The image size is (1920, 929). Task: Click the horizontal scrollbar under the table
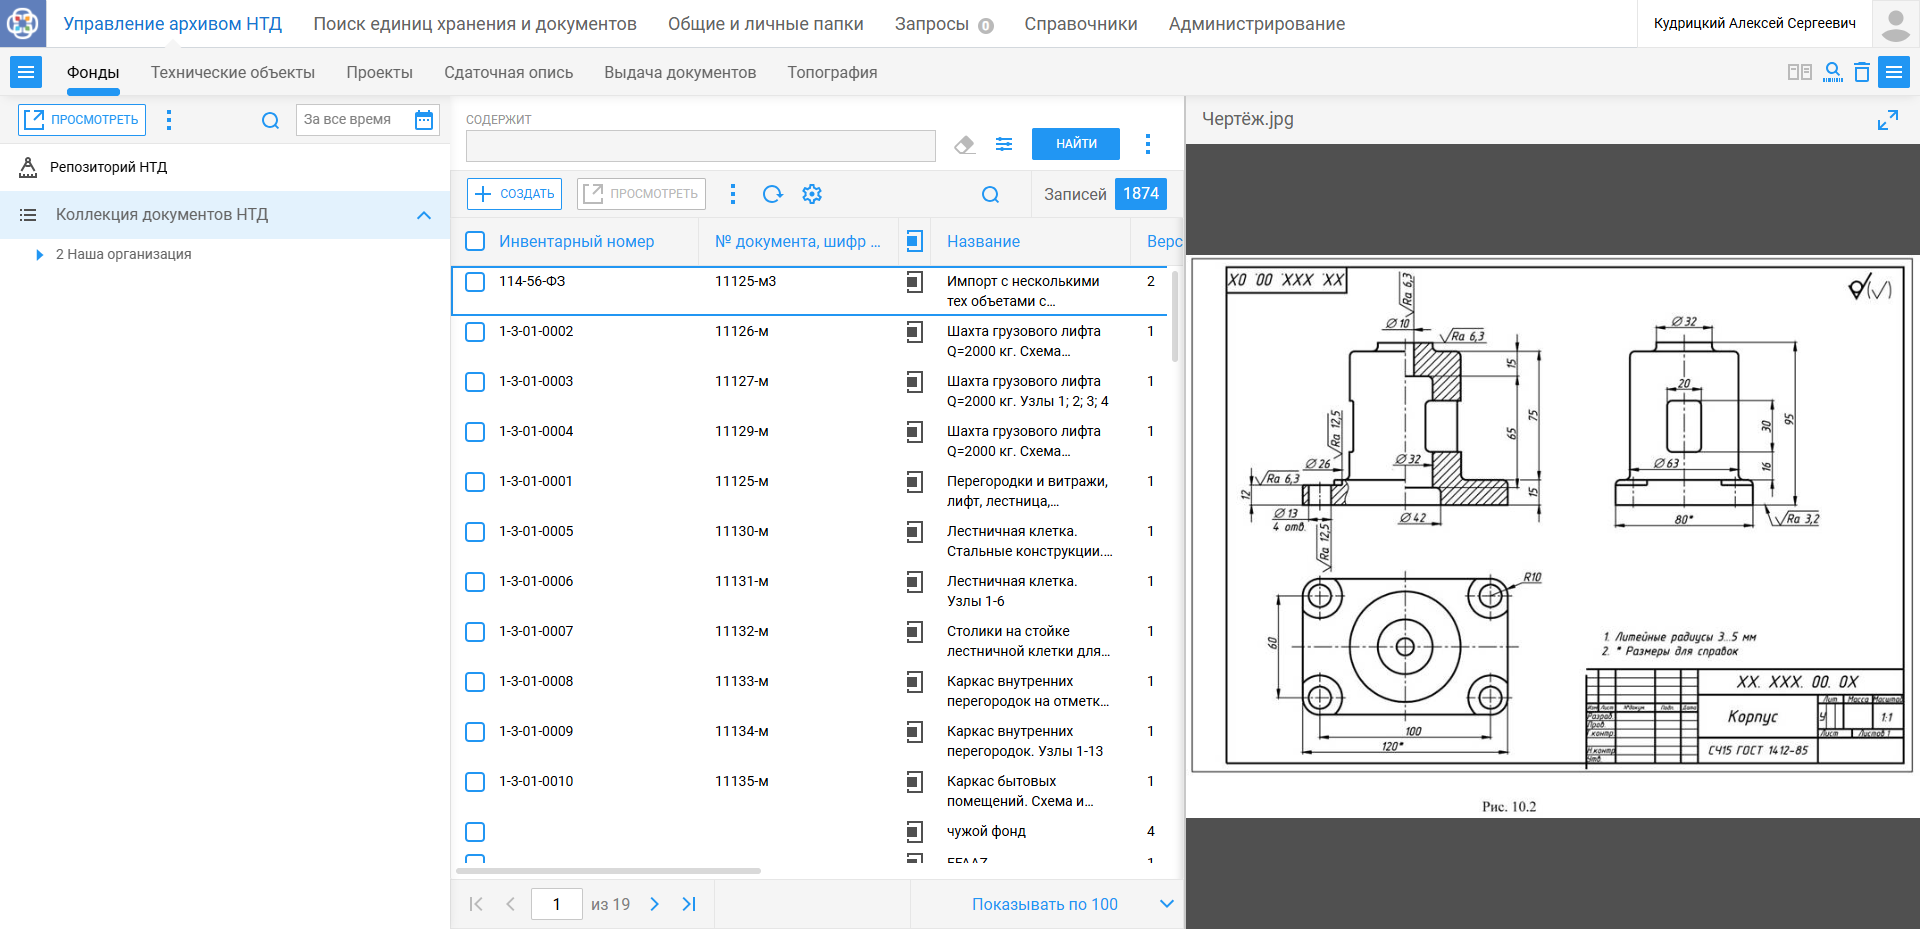[x=608, y=871]
